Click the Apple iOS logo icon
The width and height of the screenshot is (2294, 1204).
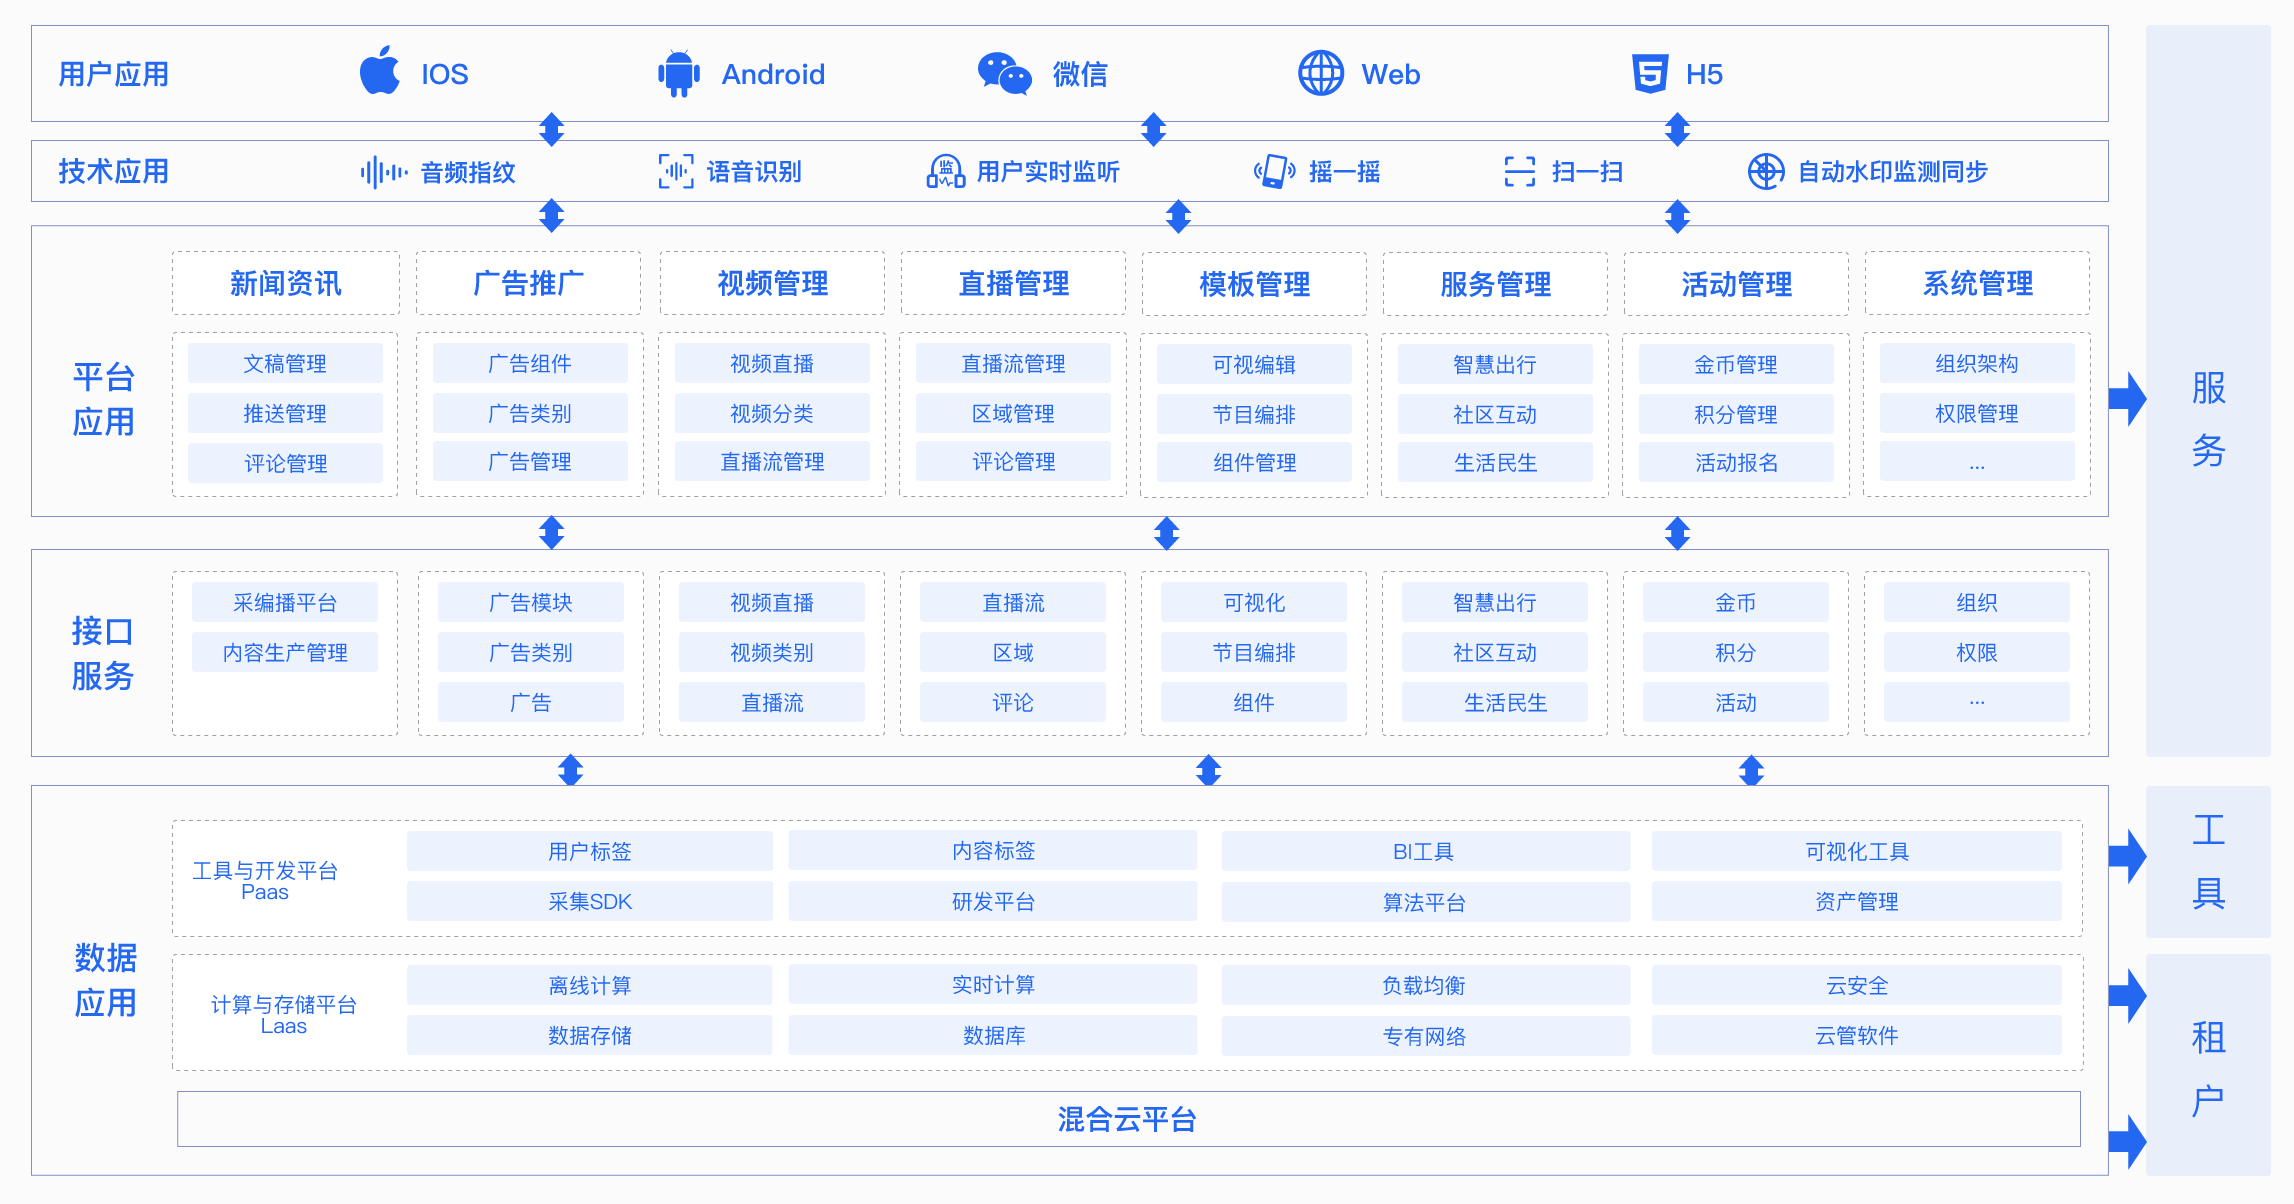[380, 72]
